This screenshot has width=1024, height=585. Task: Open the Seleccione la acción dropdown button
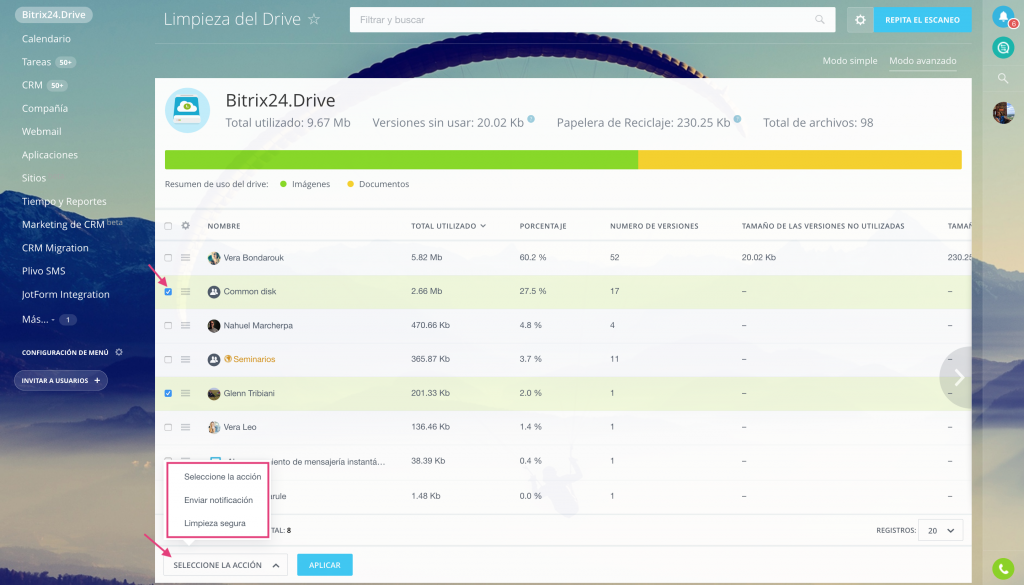point(225,565)
